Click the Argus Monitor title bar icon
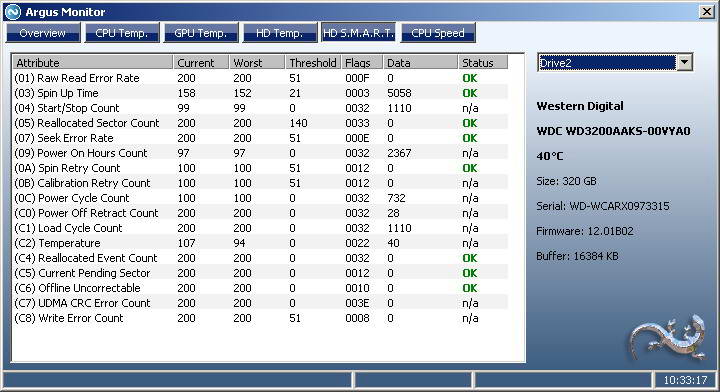 click(x=12, y=11)
